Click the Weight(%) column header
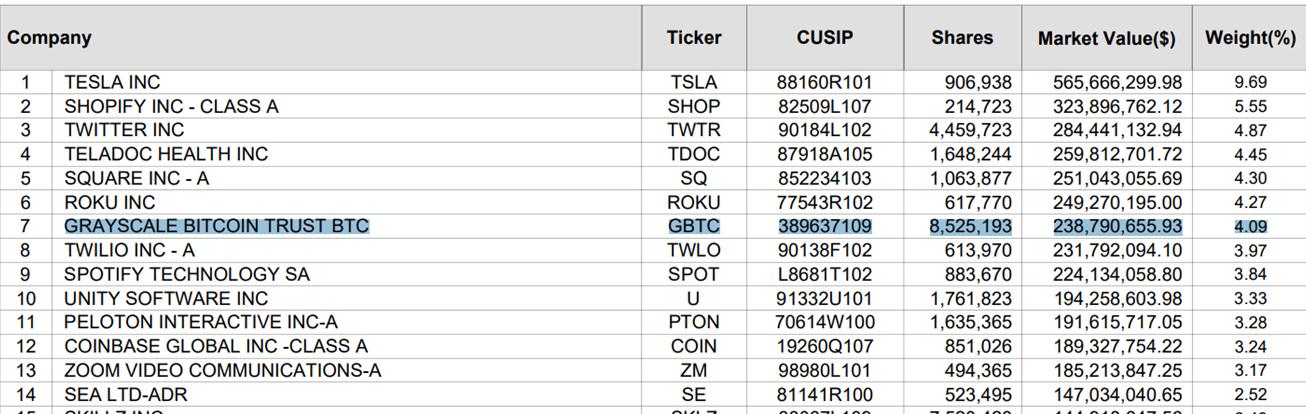The width and height of the screenshot is (1306, 414). click(1250, 38)
